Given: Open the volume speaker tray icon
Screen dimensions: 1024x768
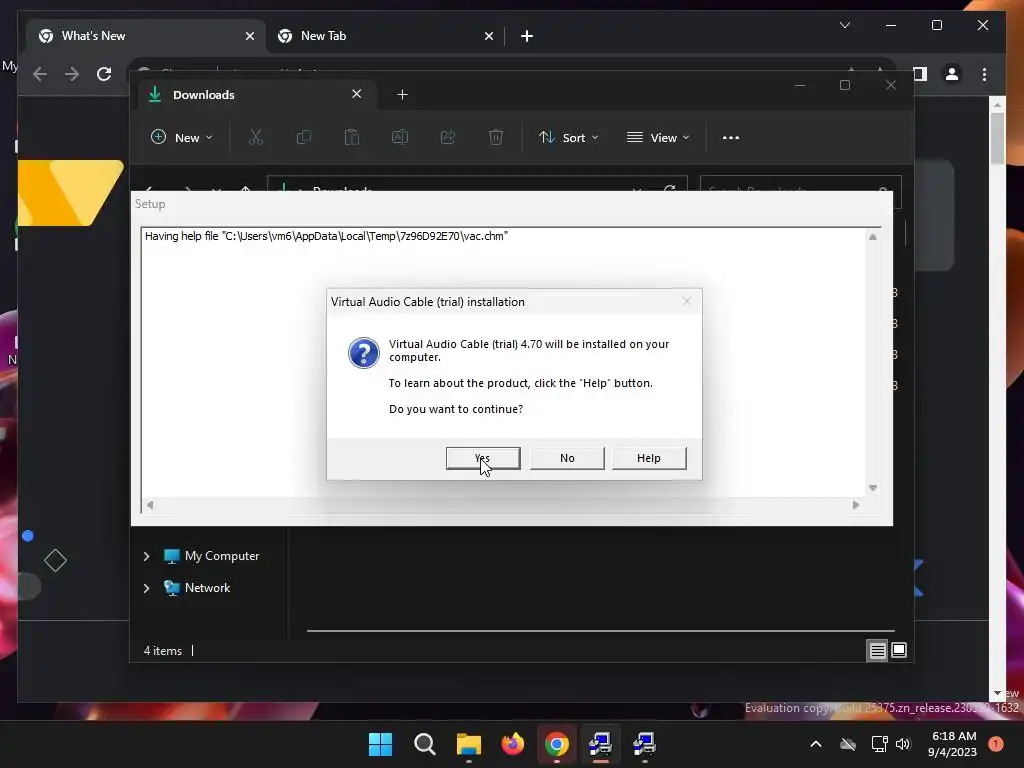Looking at the screenshot, I should 903,744.
